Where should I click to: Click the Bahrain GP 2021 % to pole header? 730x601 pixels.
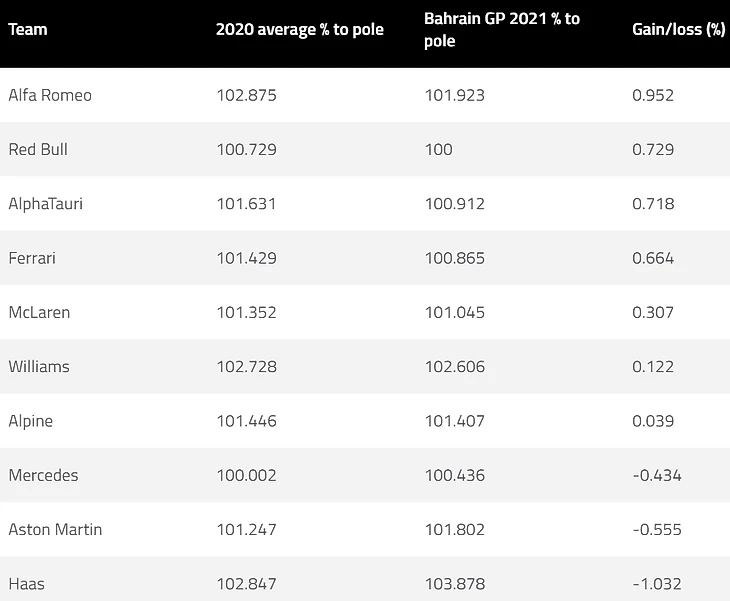(502, 30)
